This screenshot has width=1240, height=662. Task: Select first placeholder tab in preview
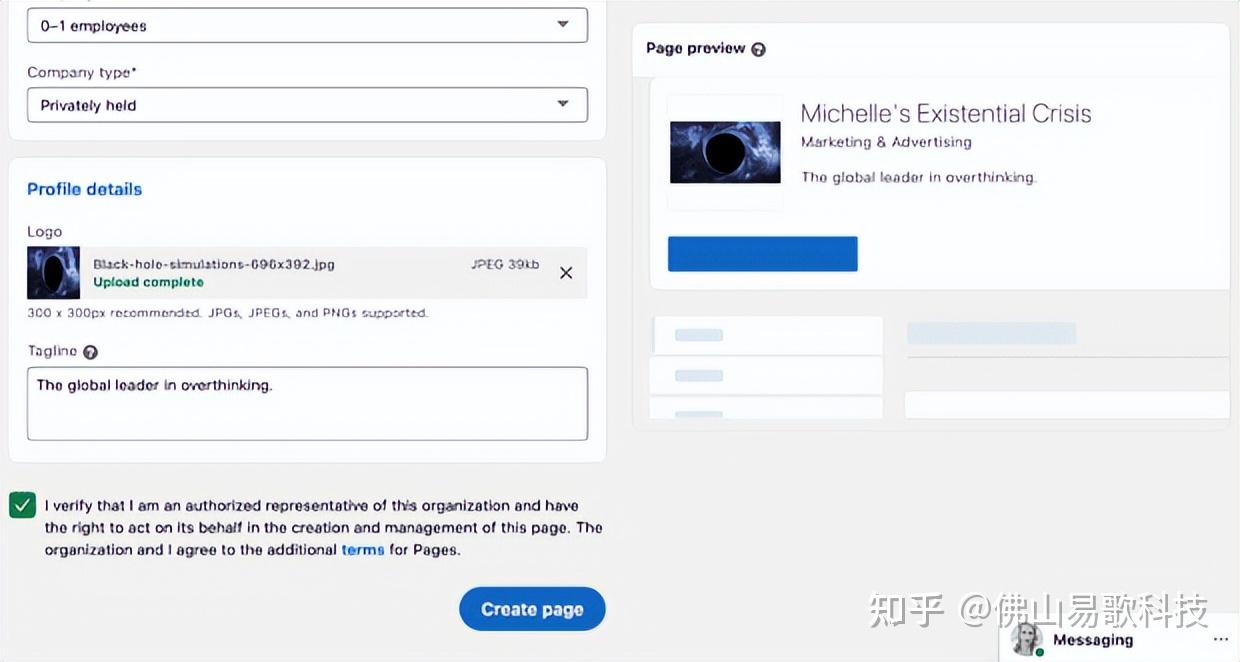767,335
